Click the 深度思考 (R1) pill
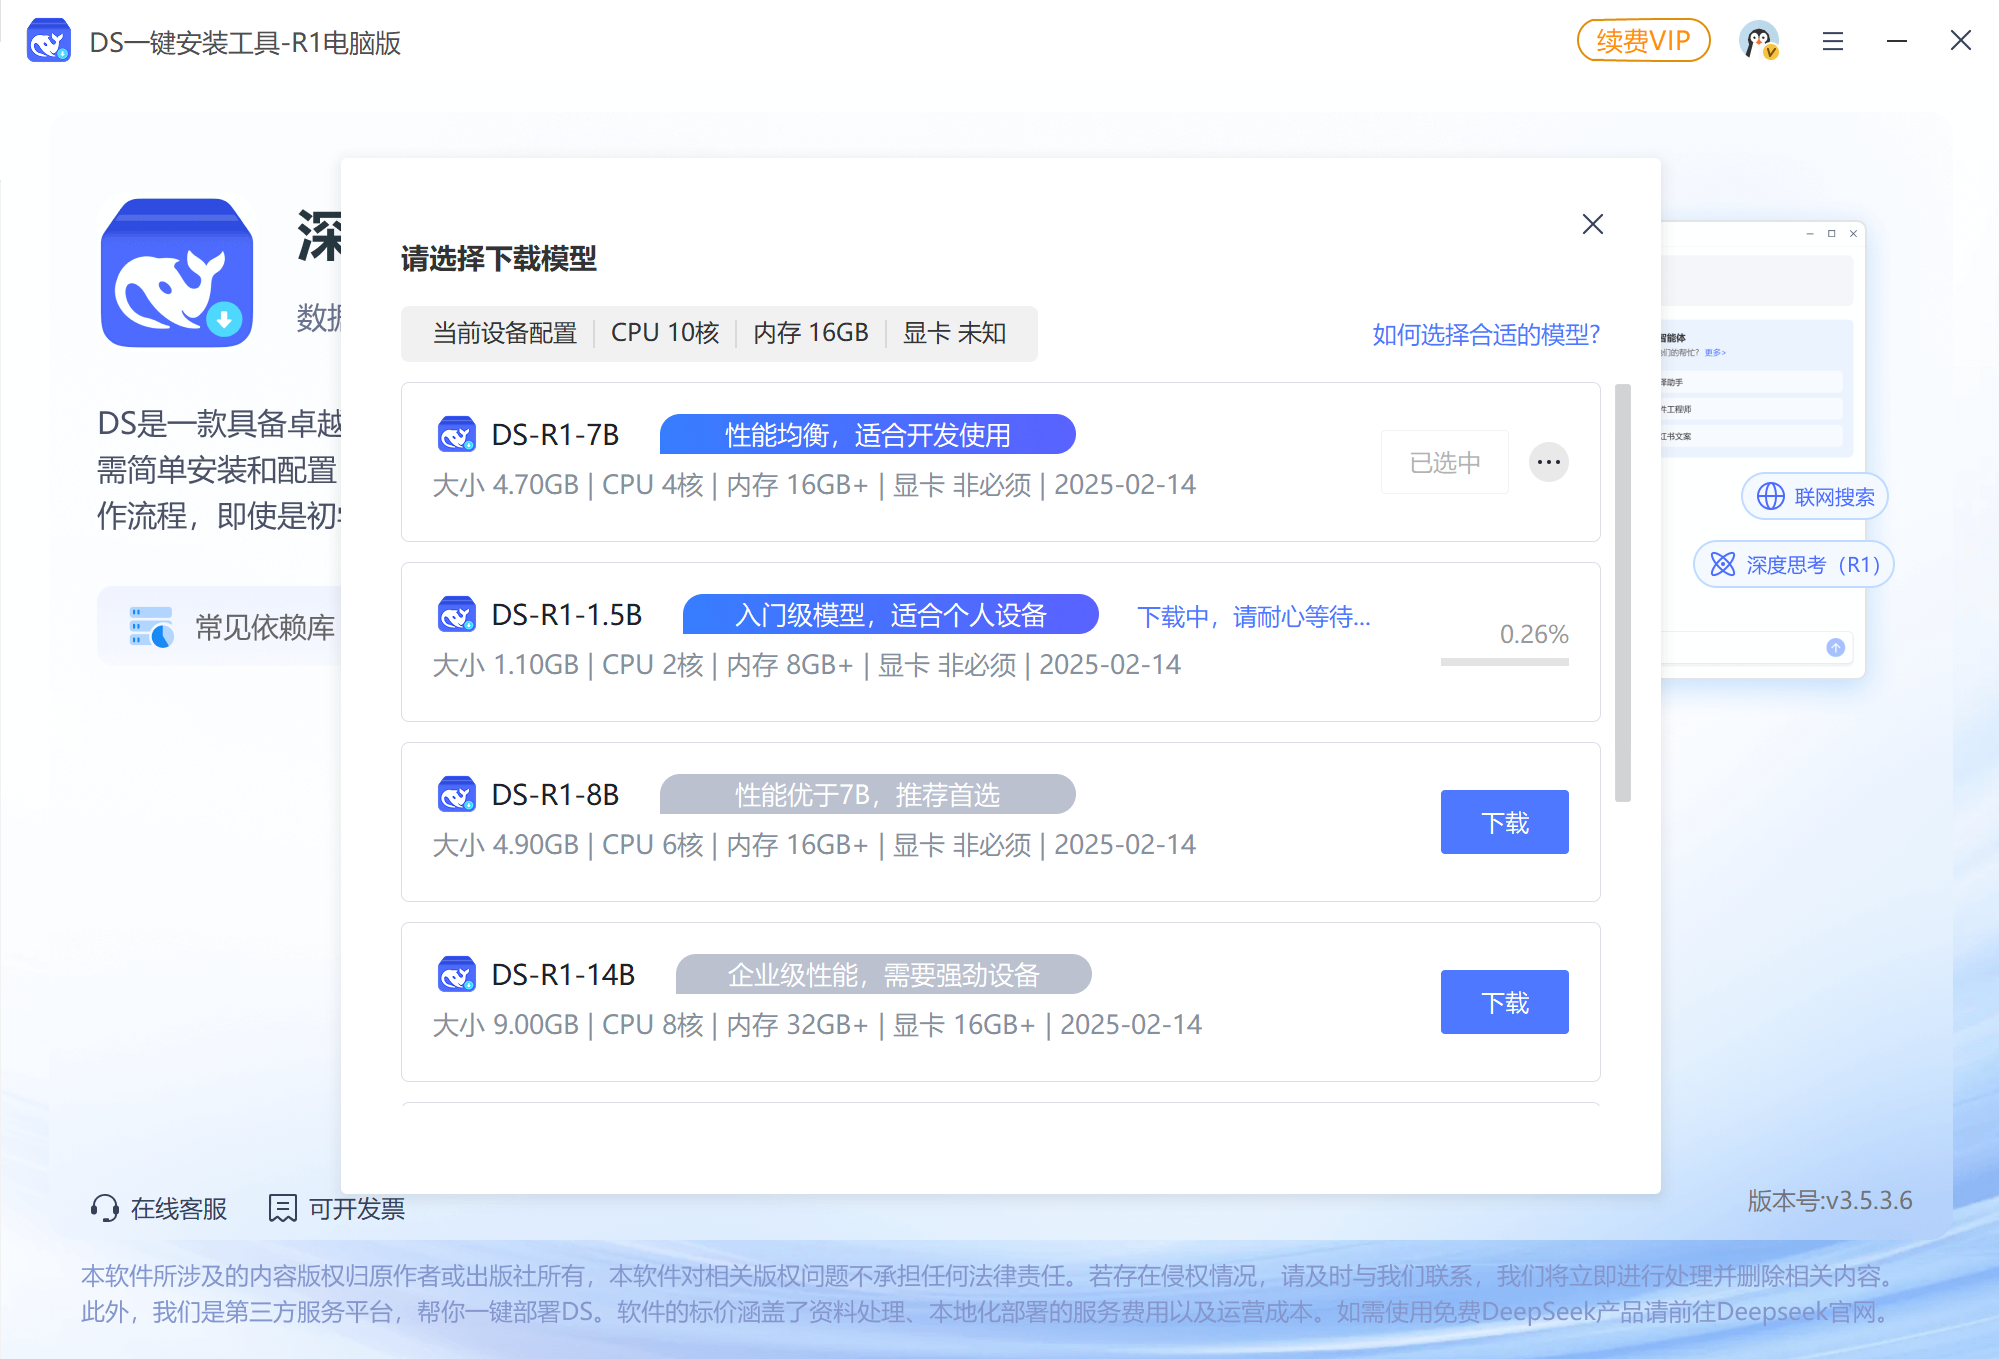Image resolution: width=1999 pixels, height=1359 pixels. pyautogui.click(x=1794, y=565)
